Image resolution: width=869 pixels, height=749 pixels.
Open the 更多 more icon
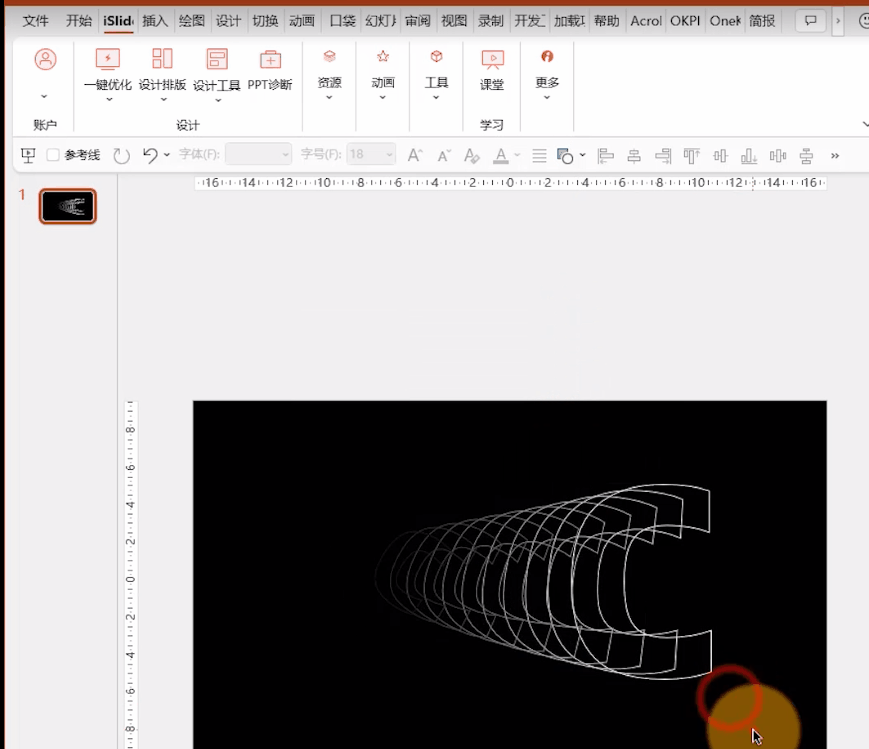[x=547, y=56]
